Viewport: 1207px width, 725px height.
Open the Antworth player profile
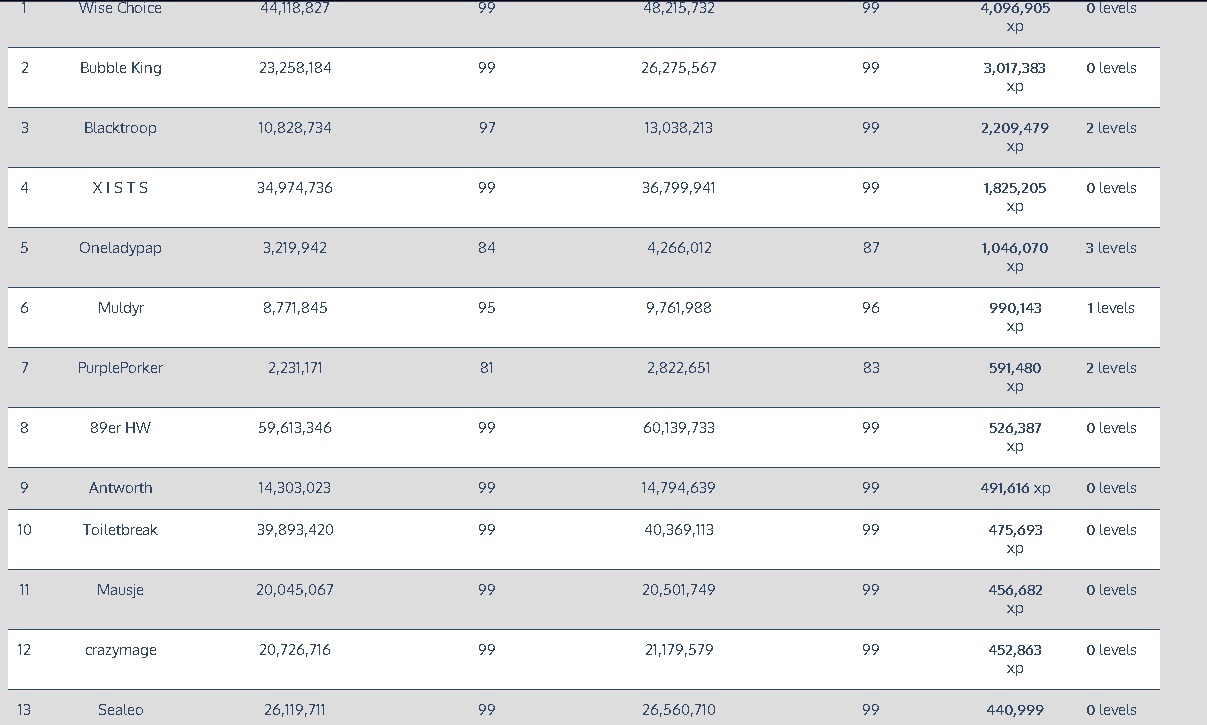[x=120, y=488]
